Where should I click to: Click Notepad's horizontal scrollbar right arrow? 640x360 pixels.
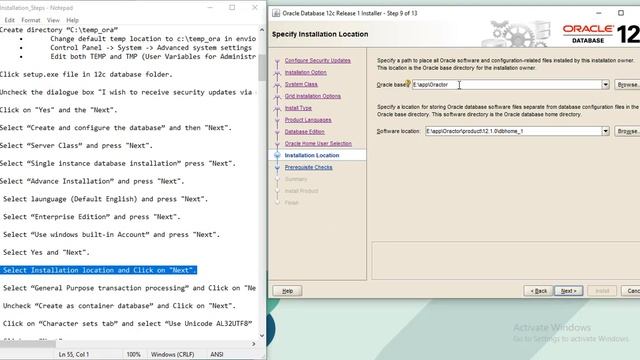(x=253, y=344)
